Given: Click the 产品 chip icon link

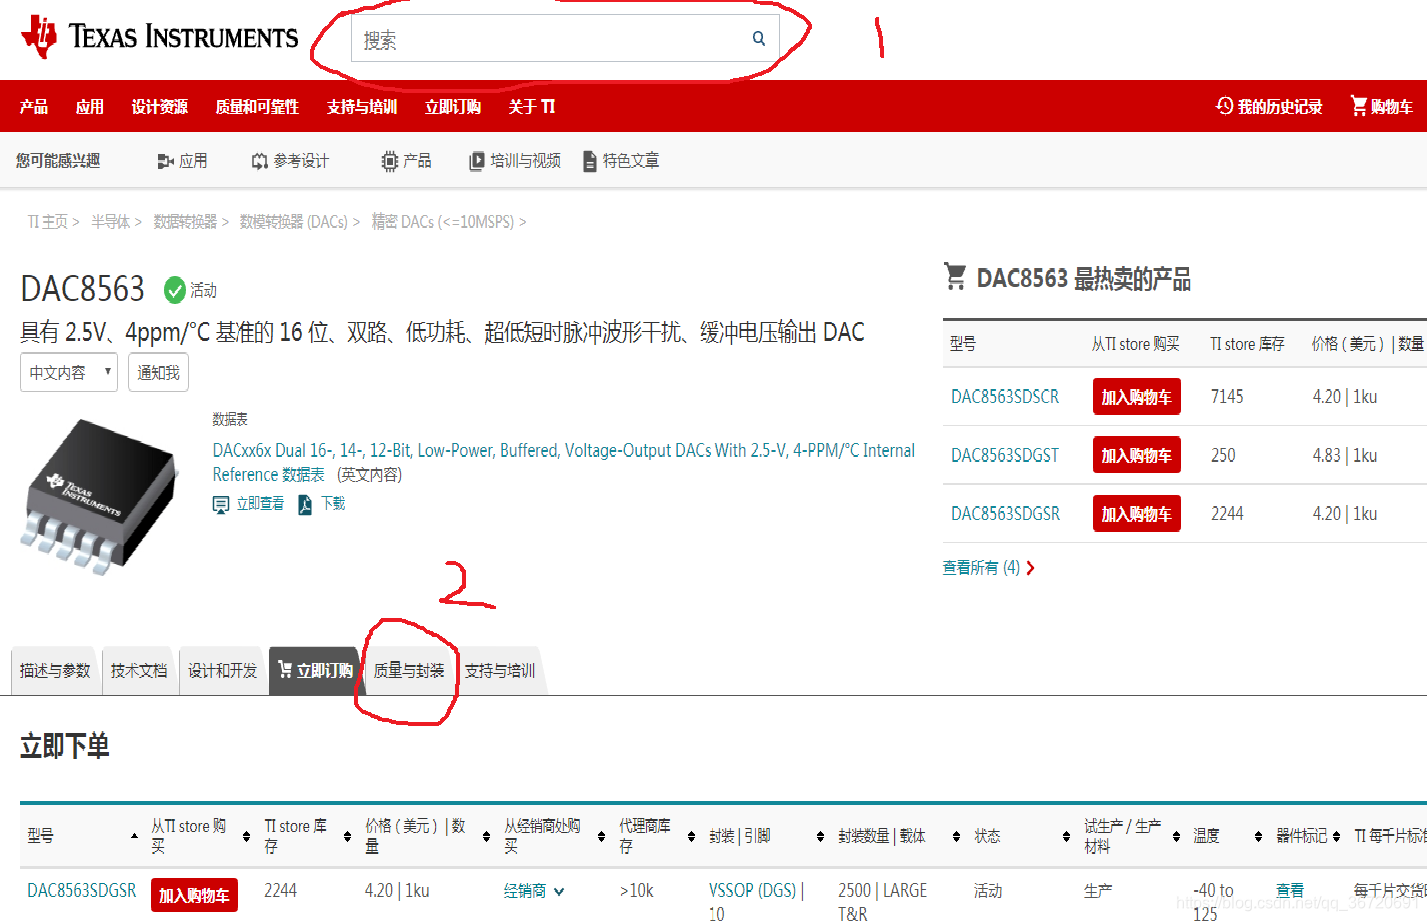Looking at the screenshot, I should [406, 161].
